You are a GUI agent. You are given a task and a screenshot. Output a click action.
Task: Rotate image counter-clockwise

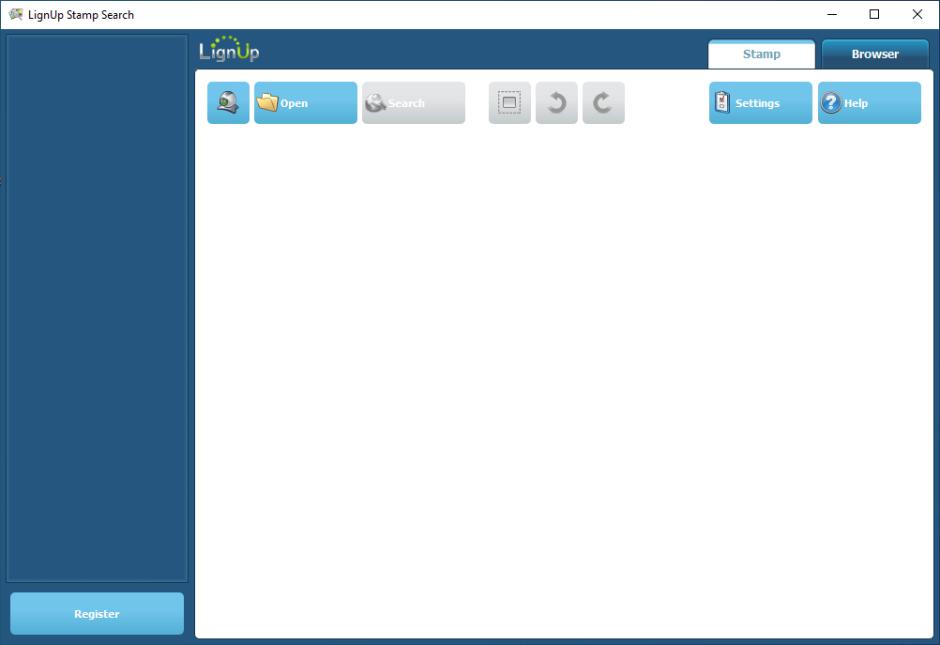pyautogui.click(x=556, y=103)
